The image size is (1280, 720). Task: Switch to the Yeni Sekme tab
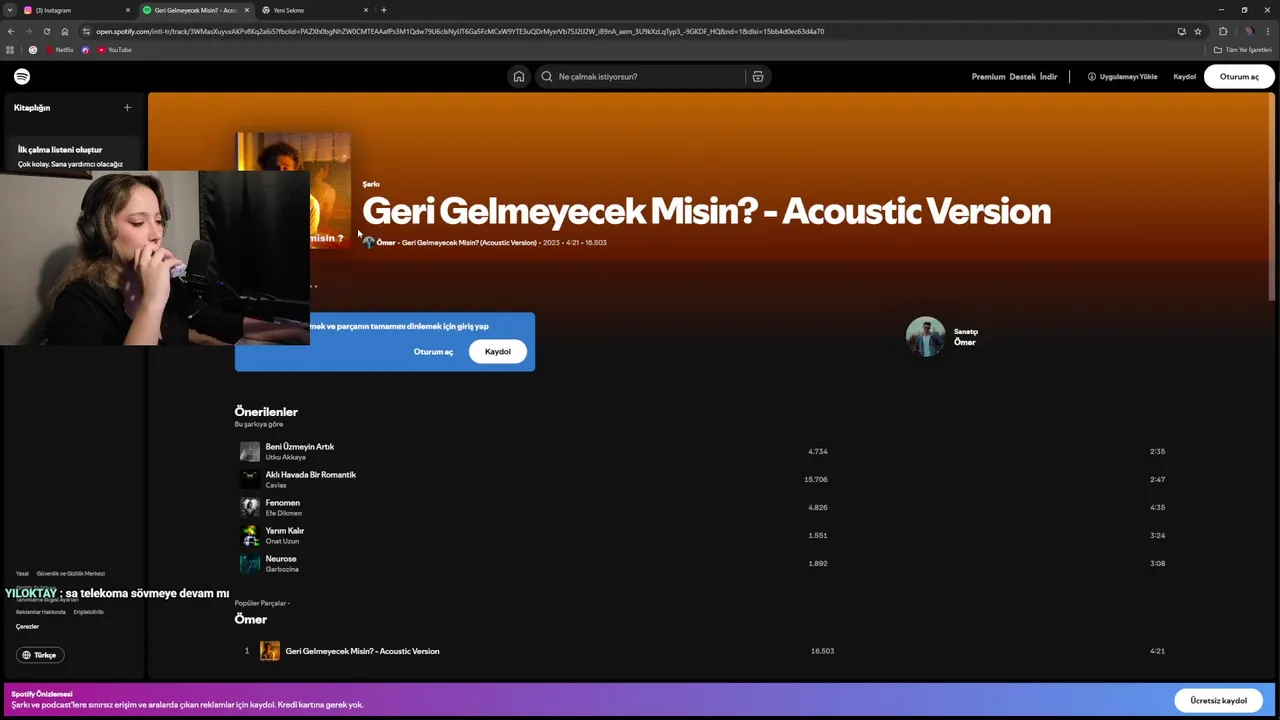[315, 10]
